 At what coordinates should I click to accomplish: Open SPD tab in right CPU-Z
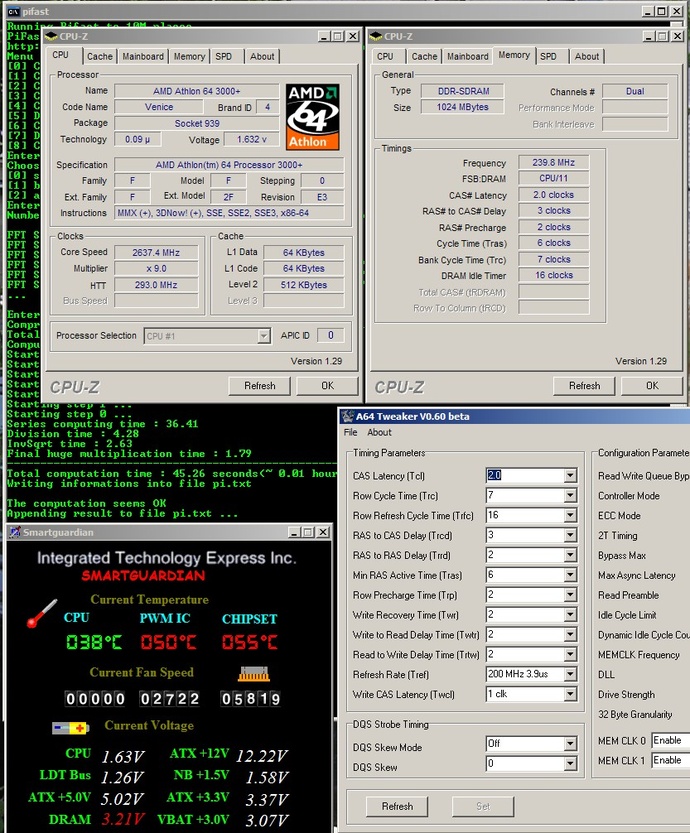(548, 56)
